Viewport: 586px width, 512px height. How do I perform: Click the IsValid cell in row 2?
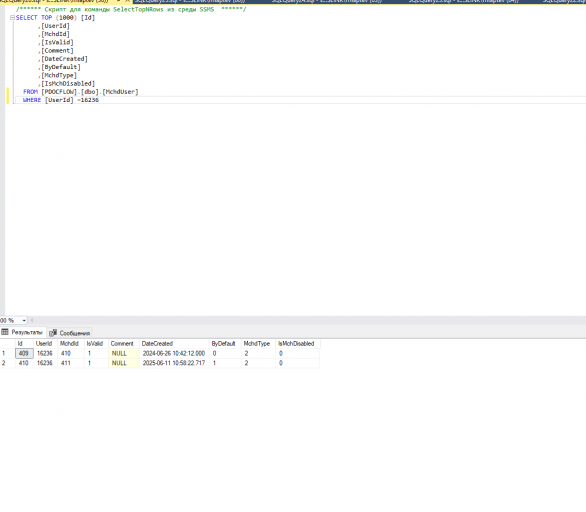tap(96, 363)
